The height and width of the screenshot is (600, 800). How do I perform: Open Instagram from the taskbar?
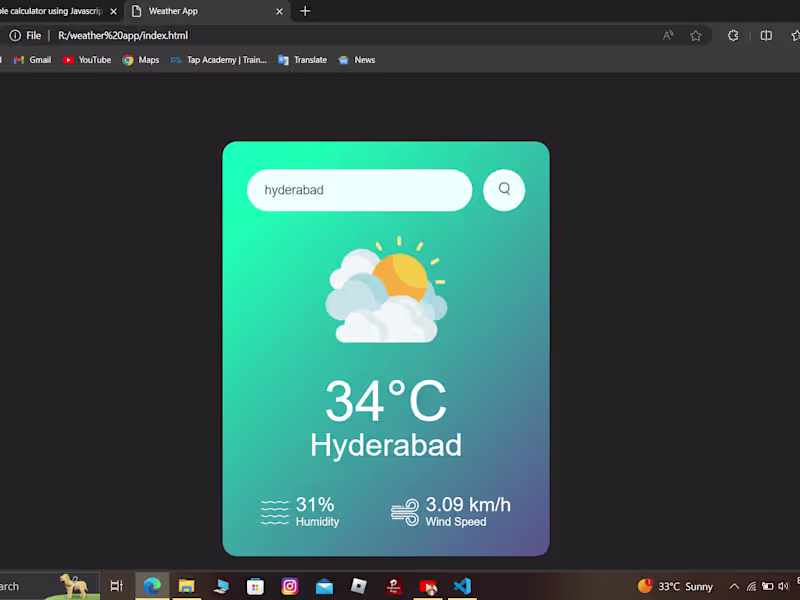[x=289, y=586]
